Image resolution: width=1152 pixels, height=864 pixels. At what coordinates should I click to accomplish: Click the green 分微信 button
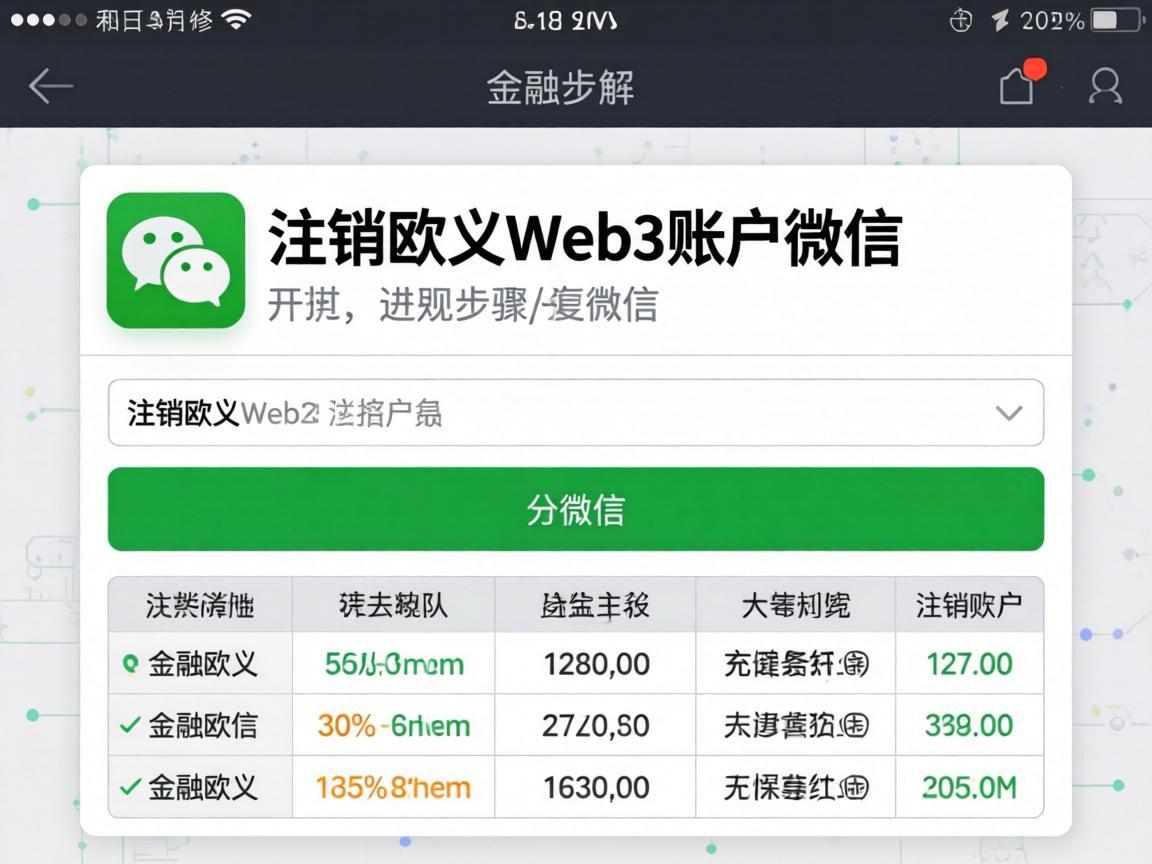click(x=576, y=509)
